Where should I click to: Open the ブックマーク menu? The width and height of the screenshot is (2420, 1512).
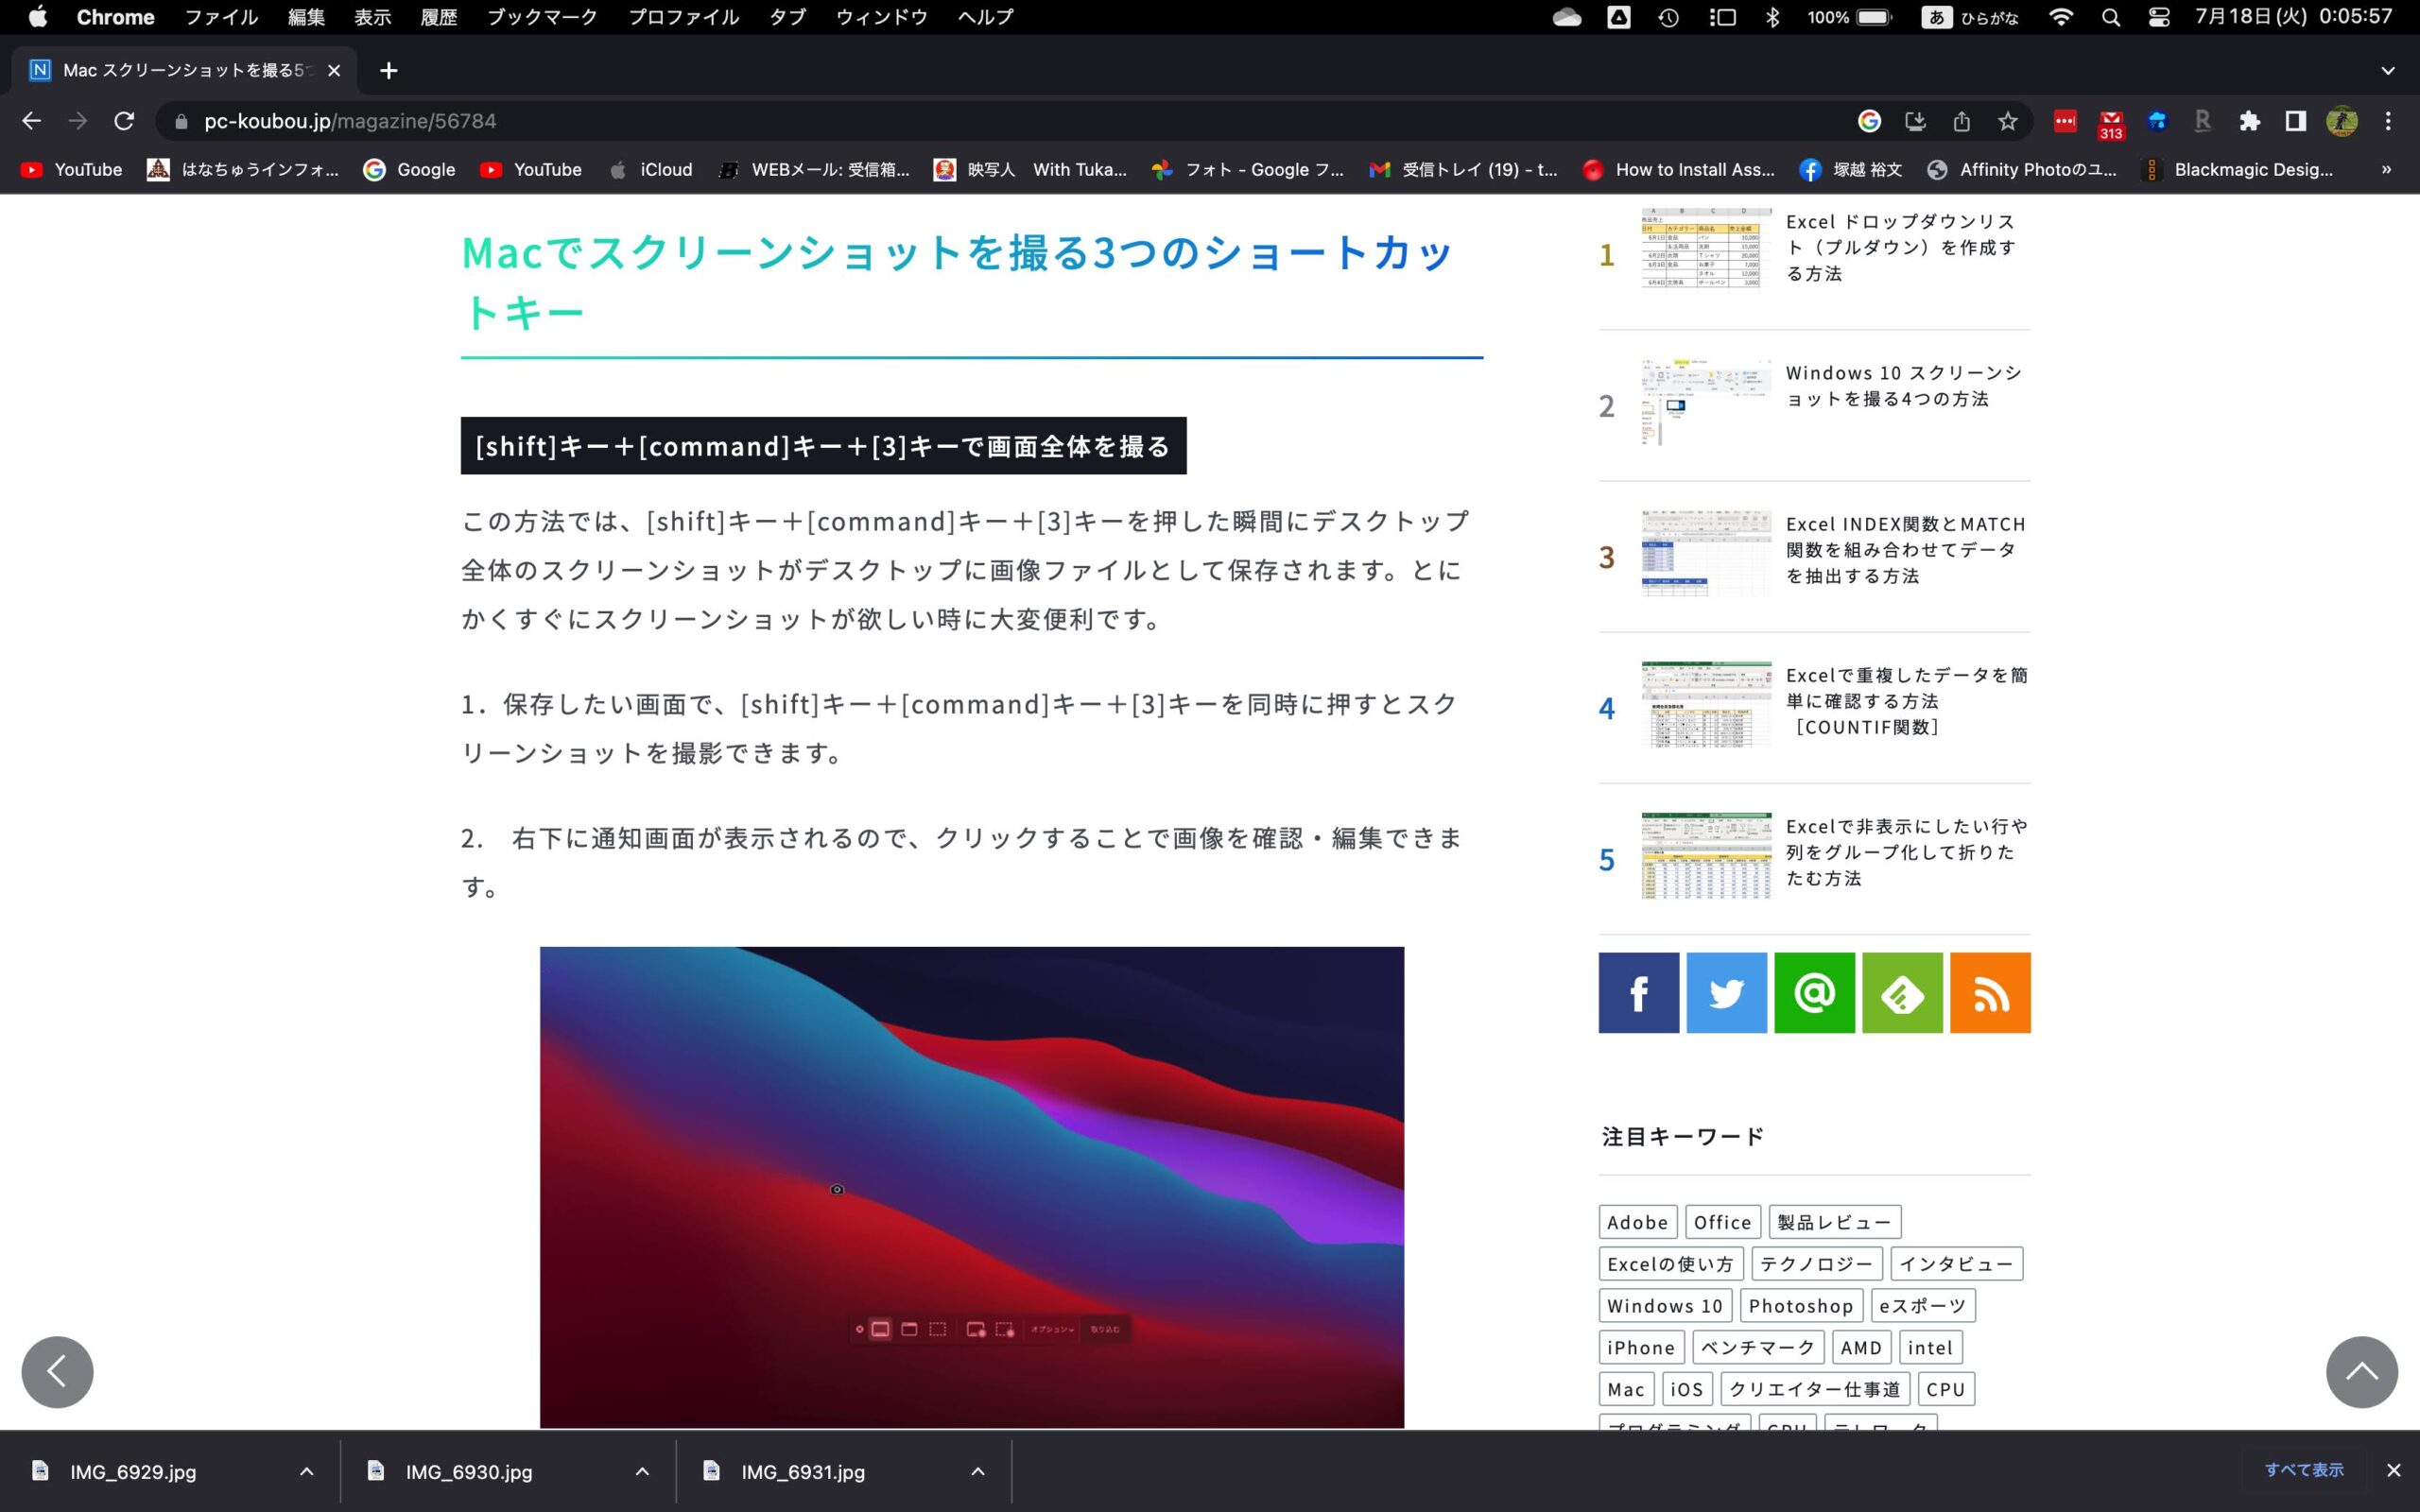coord(541,17)
